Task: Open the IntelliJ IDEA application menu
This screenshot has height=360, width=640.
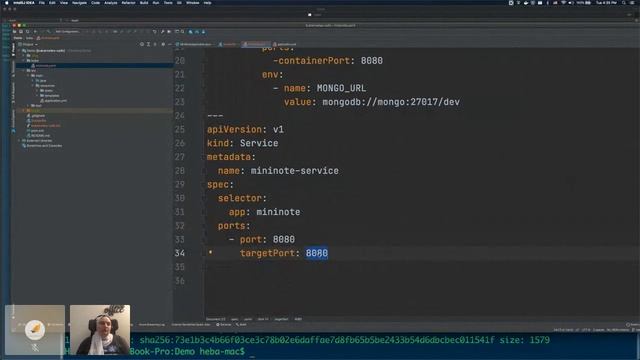Action: [24, 3]
